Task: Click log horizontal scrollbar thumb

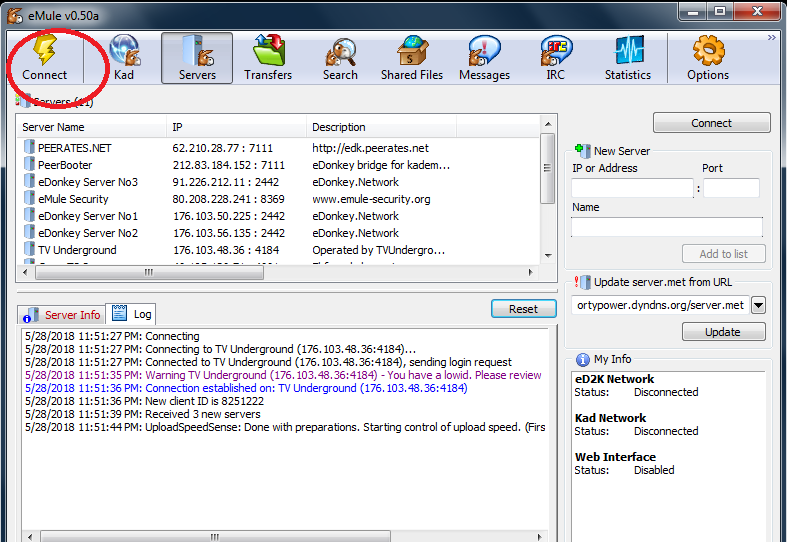Action: click(215, 536)
